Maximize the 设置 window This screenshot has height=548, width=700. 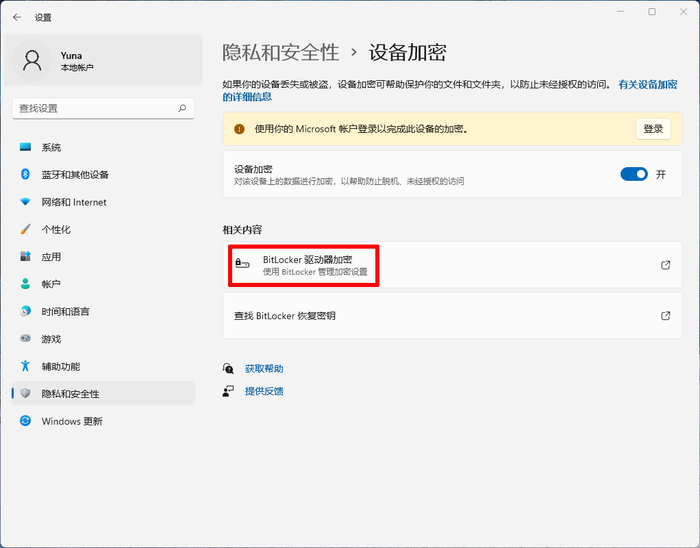click(x=652, y=12)
